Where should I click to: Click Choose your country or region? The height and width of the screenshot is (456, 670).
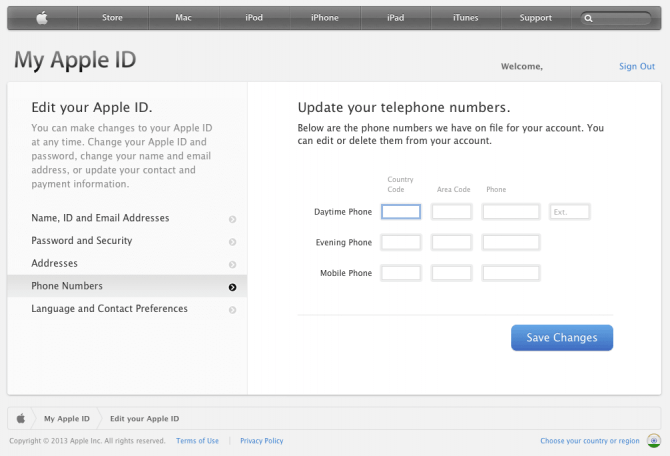click(x=590, y=441)
